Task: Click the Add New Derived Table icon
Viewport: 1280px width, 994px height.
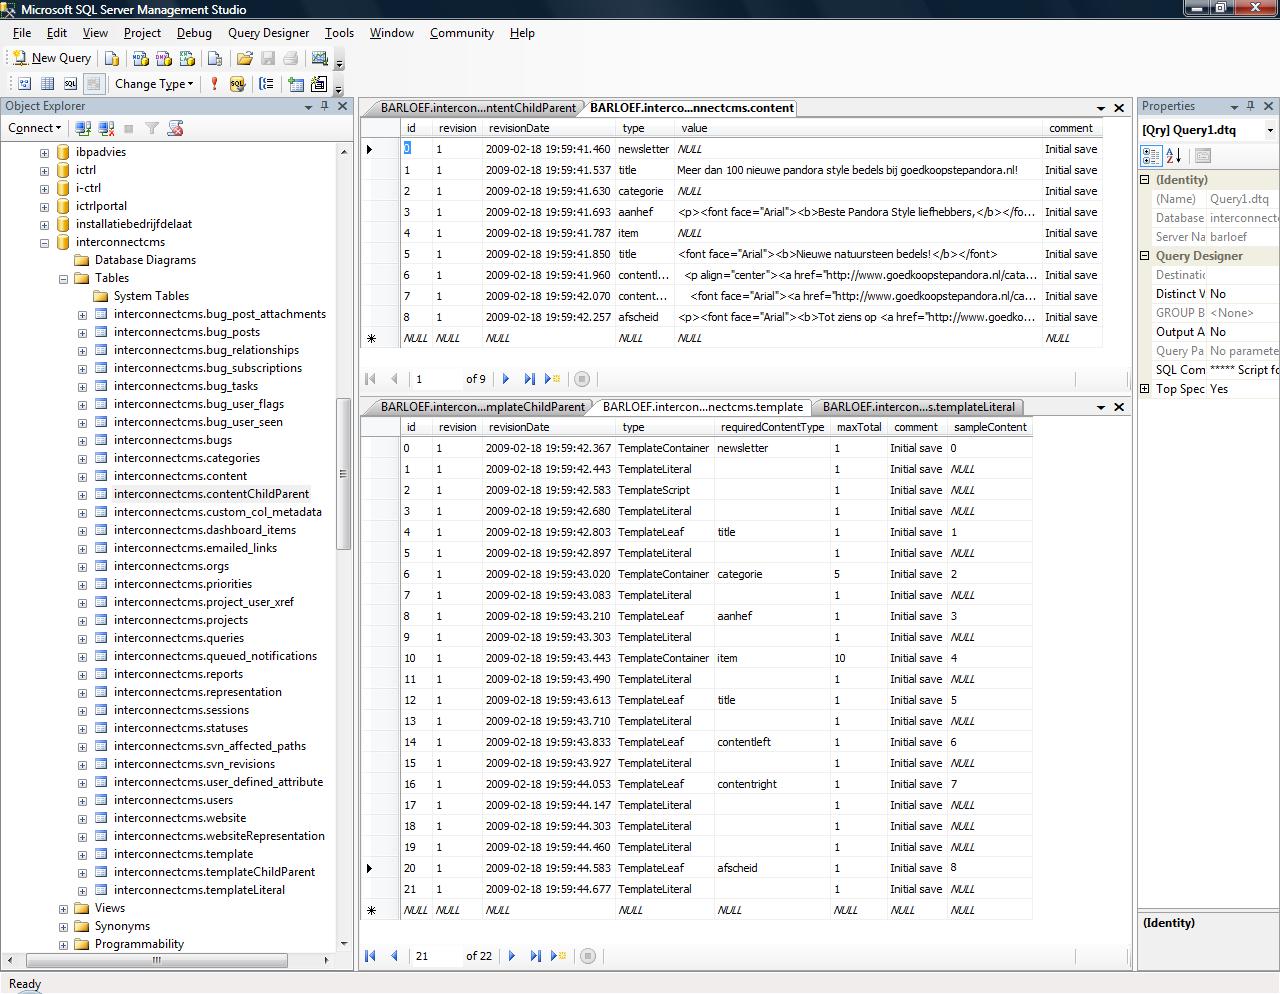Action: tap(319, 84)
